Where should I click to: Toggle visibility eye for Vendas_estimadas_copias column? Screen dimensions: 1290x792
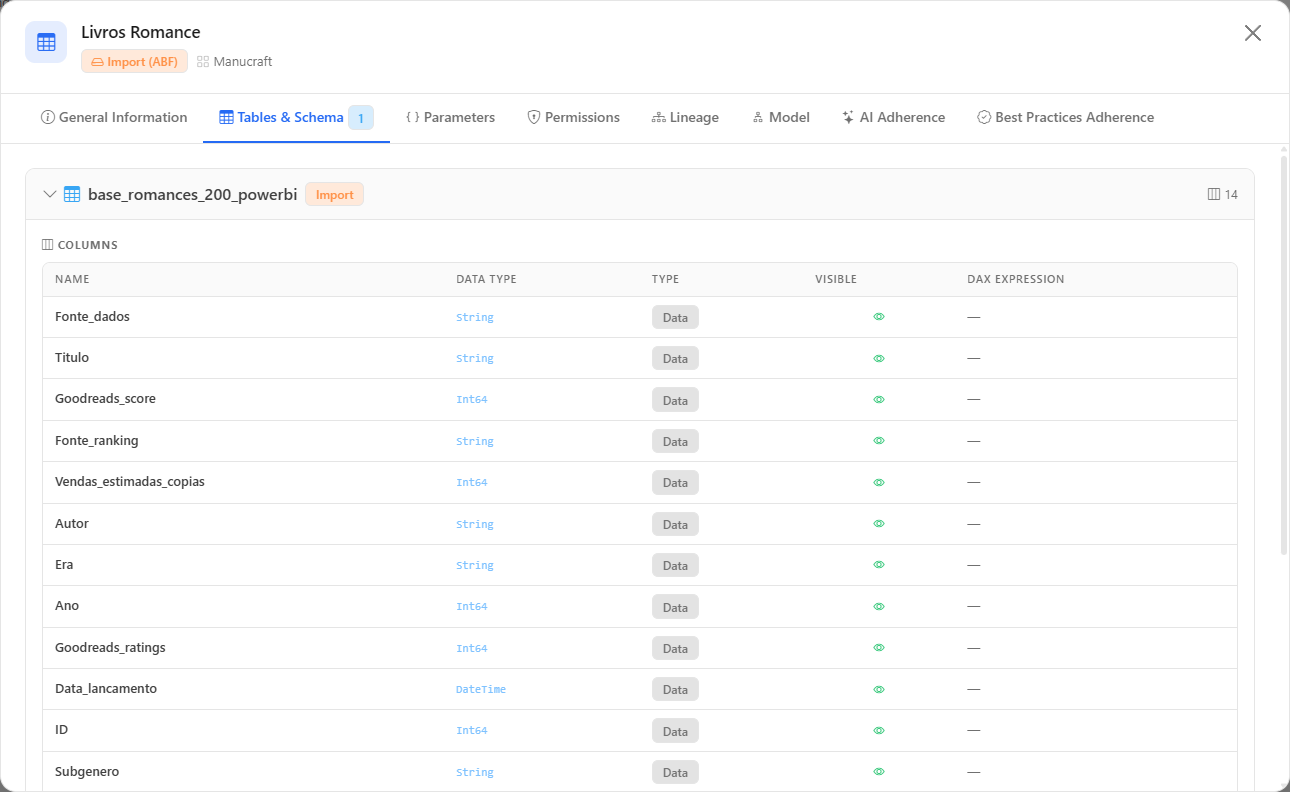(879, 482)
